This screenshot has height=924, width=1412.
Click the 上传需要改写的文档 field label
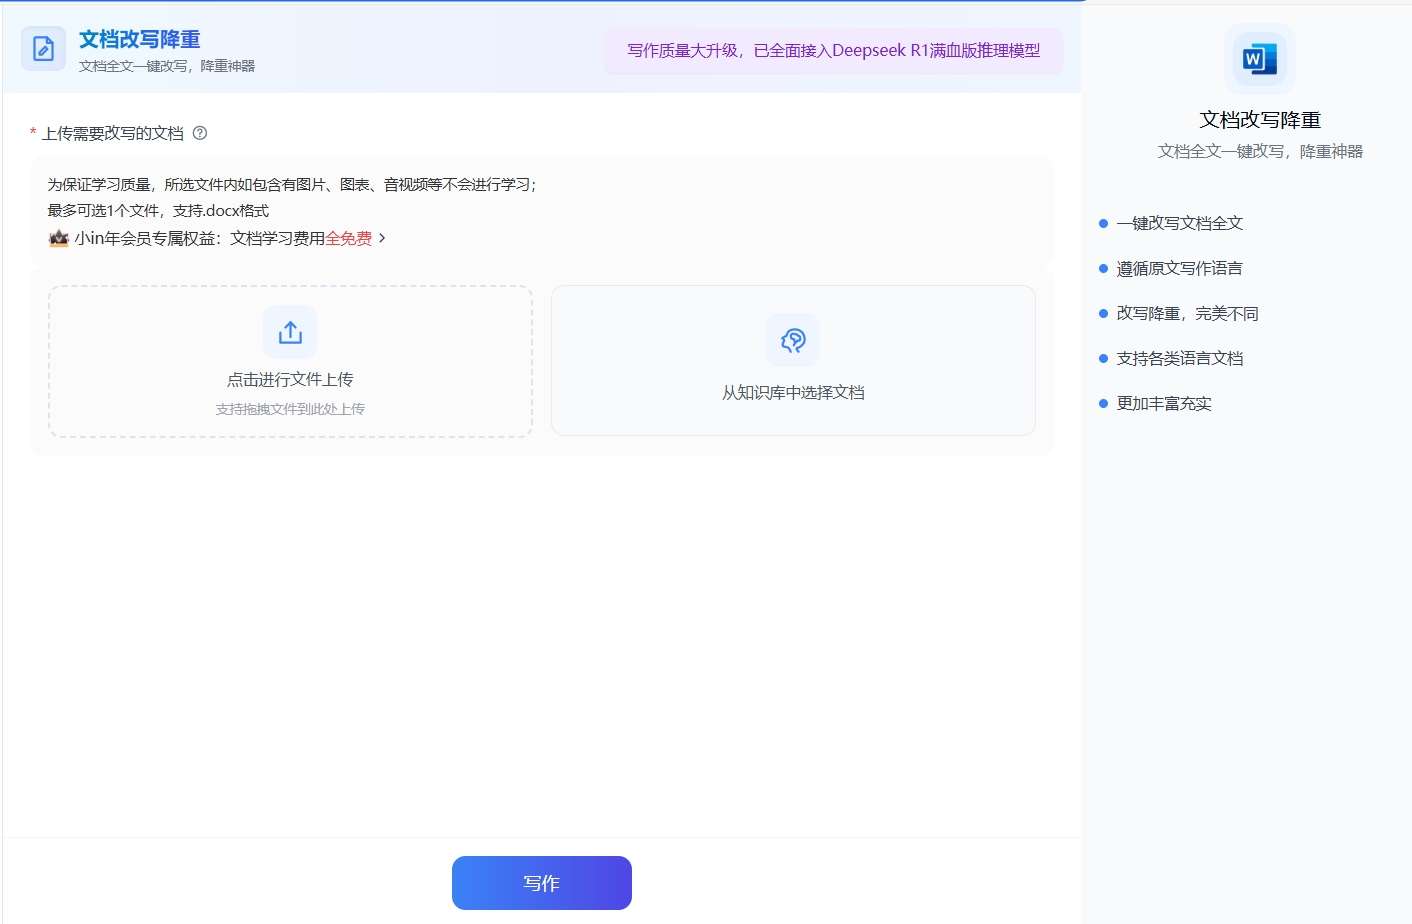[113, 133]
